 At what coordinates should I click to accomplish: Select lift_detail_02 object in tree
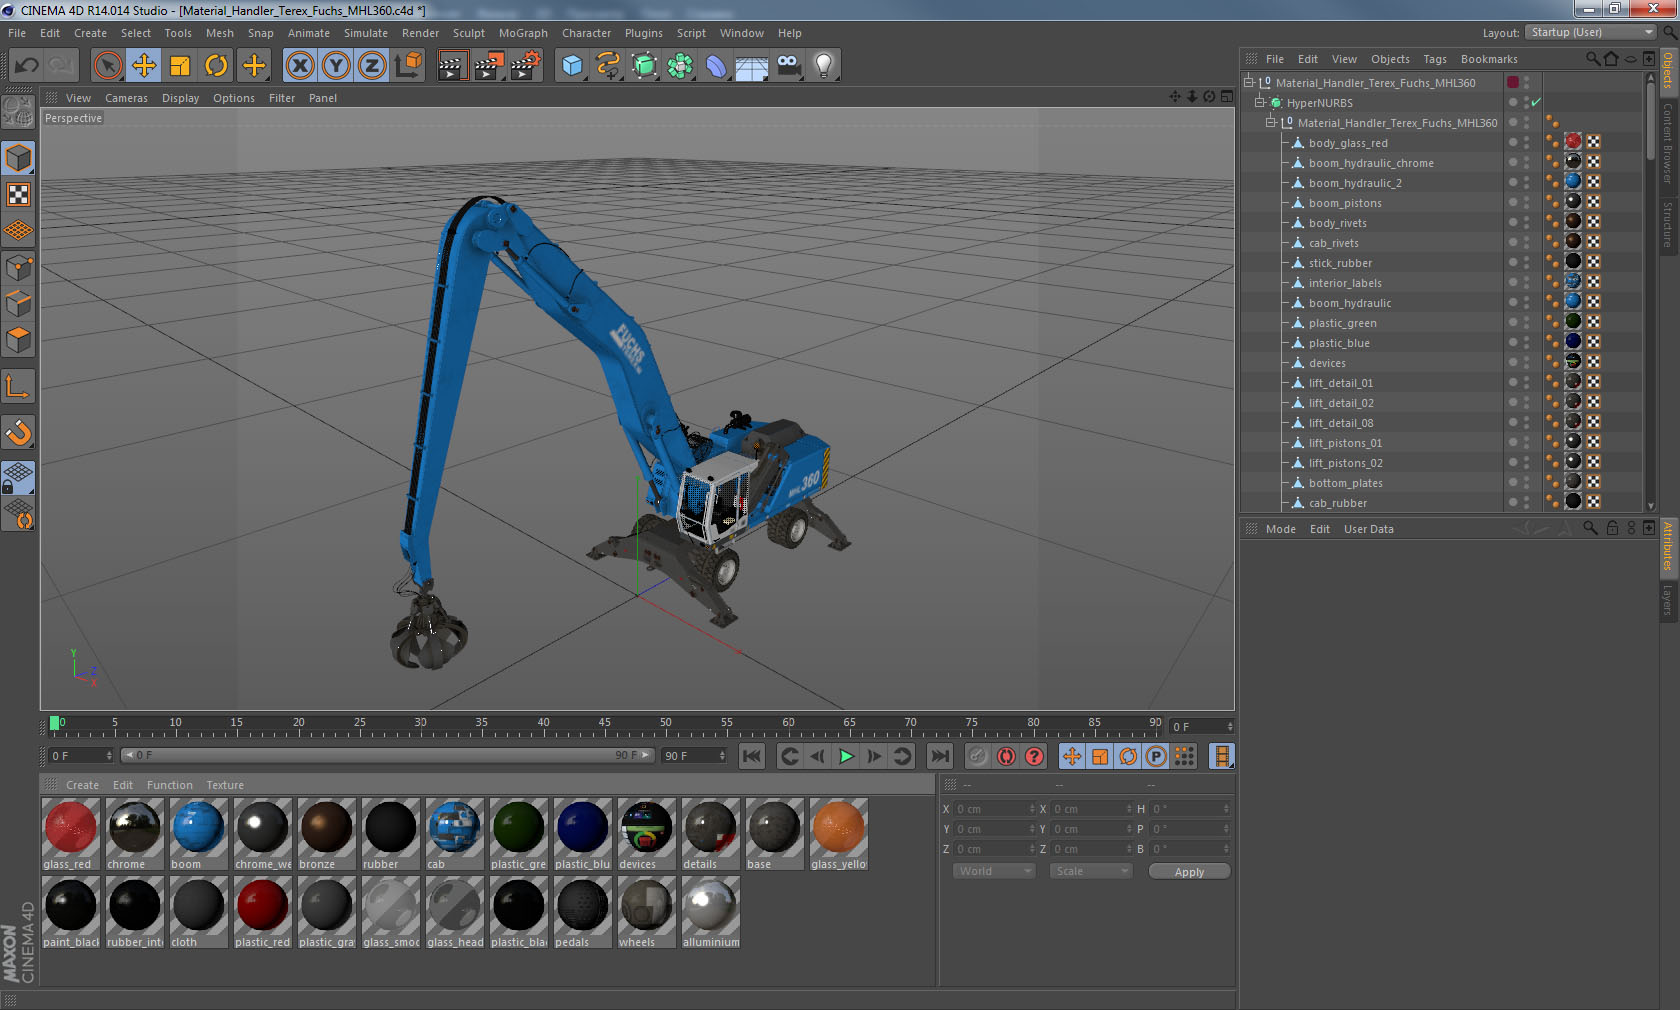[1341, 403]
